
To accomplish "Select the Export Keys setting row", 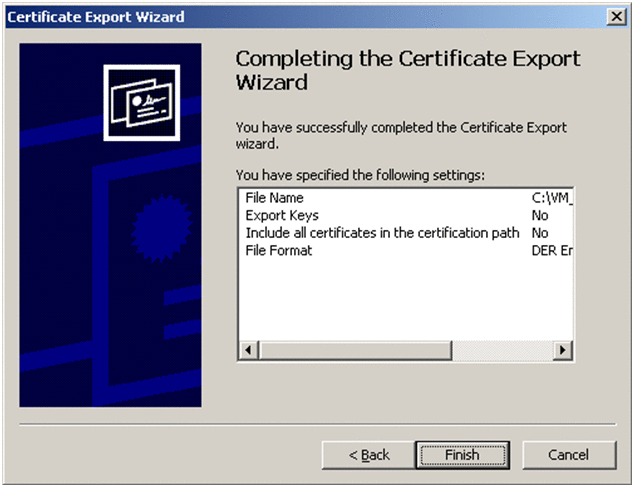I will [406, 215].
